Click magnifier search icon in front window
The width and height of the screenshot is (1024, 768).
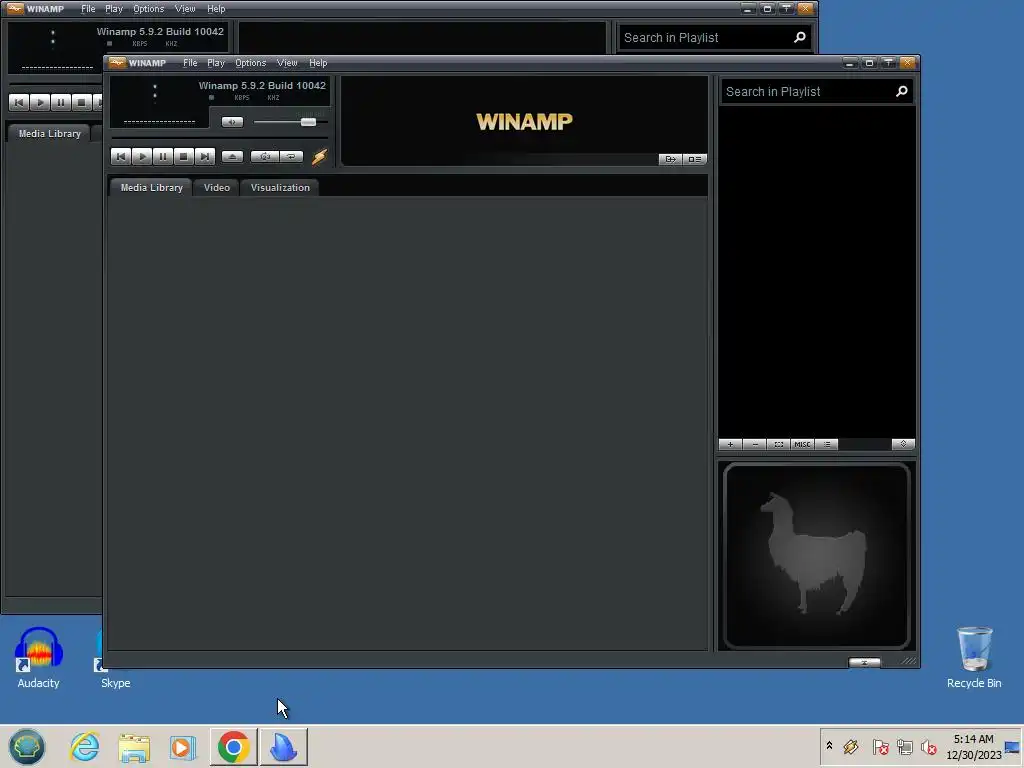[x=902, y=91]
